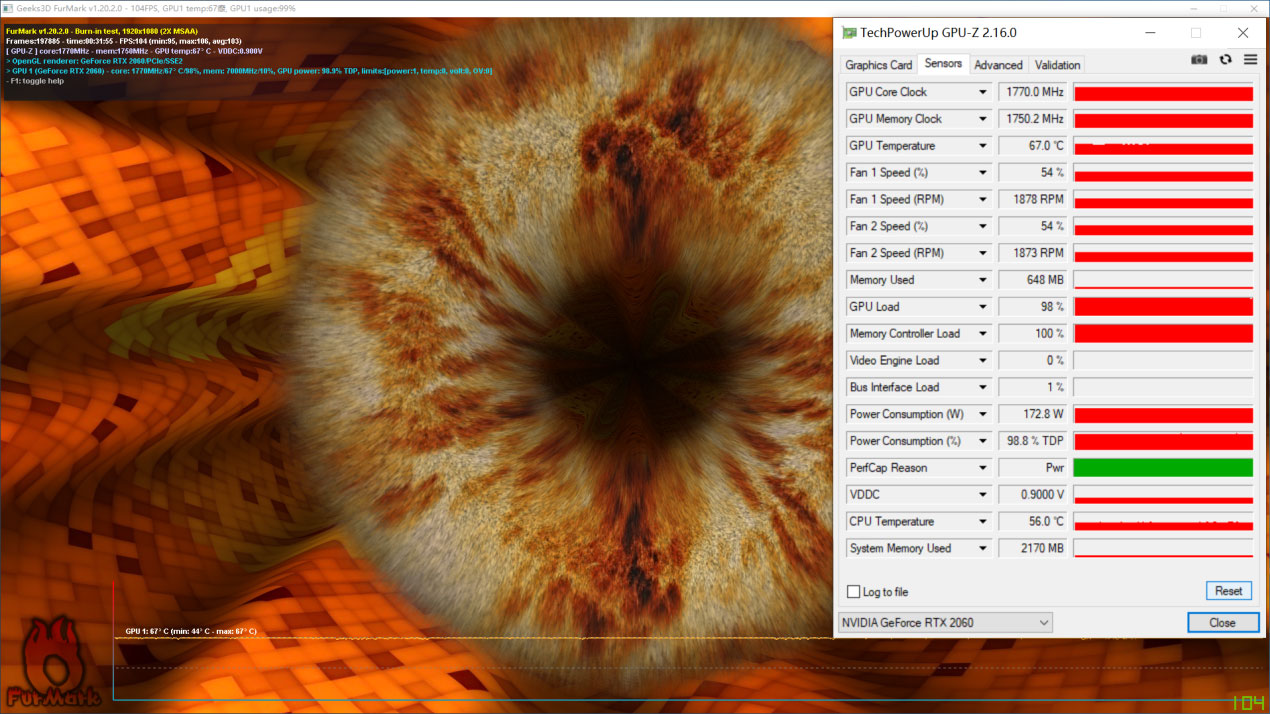Image resolution: width=1270 pixels, height=714 pixels.
Task: Close GPU-Z using the title bar X
Action: [x=1243, y=33]
